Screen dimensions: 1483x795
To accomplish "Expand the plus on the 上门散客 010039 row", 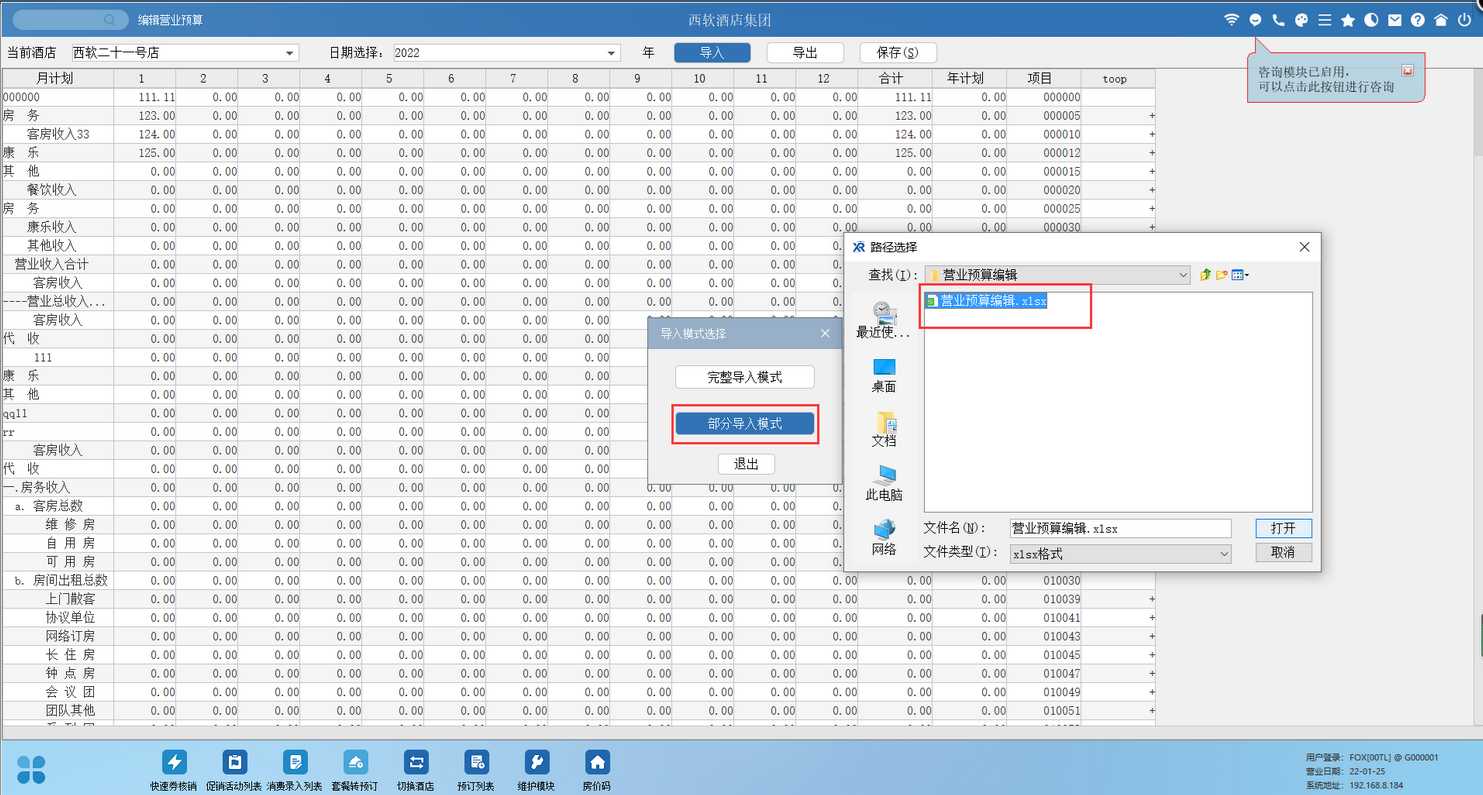I will pos(1151,599).
